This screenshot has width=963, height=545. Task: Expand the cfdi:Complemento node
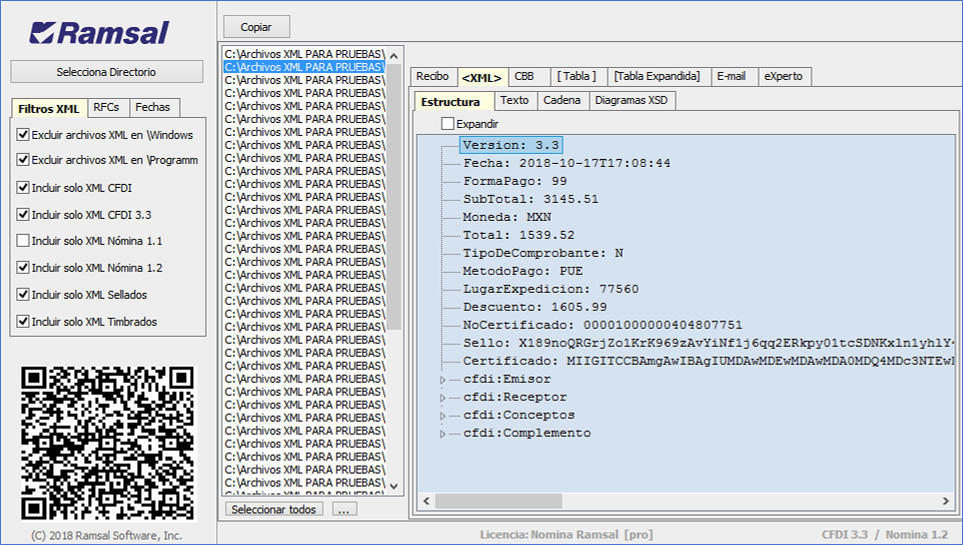point(442,434)
